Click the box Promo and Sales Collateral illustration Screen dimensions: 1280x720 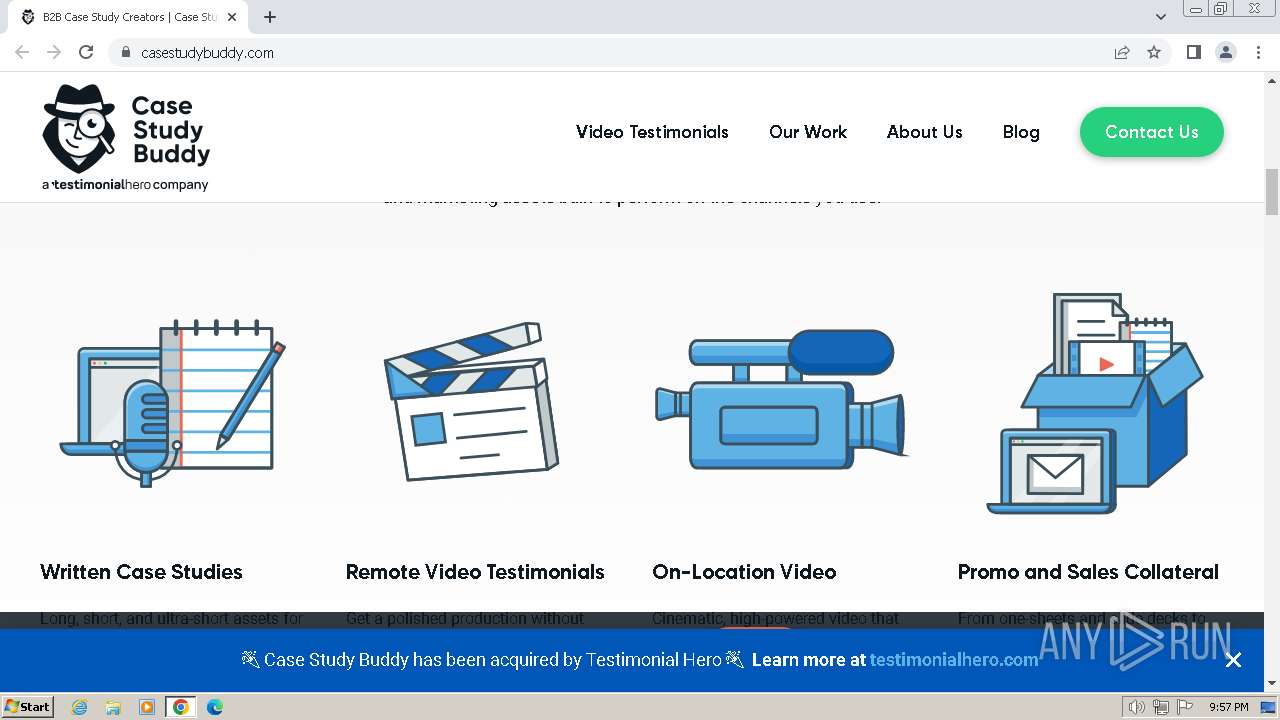[x=1095, y=404]
